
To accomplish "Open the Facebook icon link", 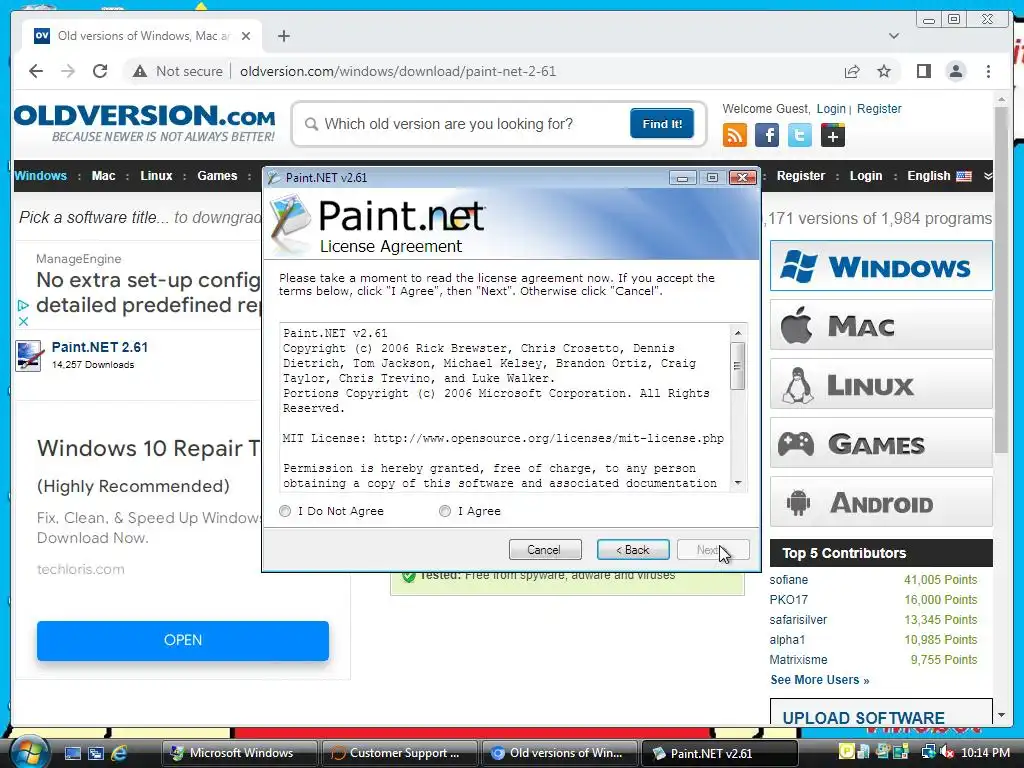I will click(767, 135).
